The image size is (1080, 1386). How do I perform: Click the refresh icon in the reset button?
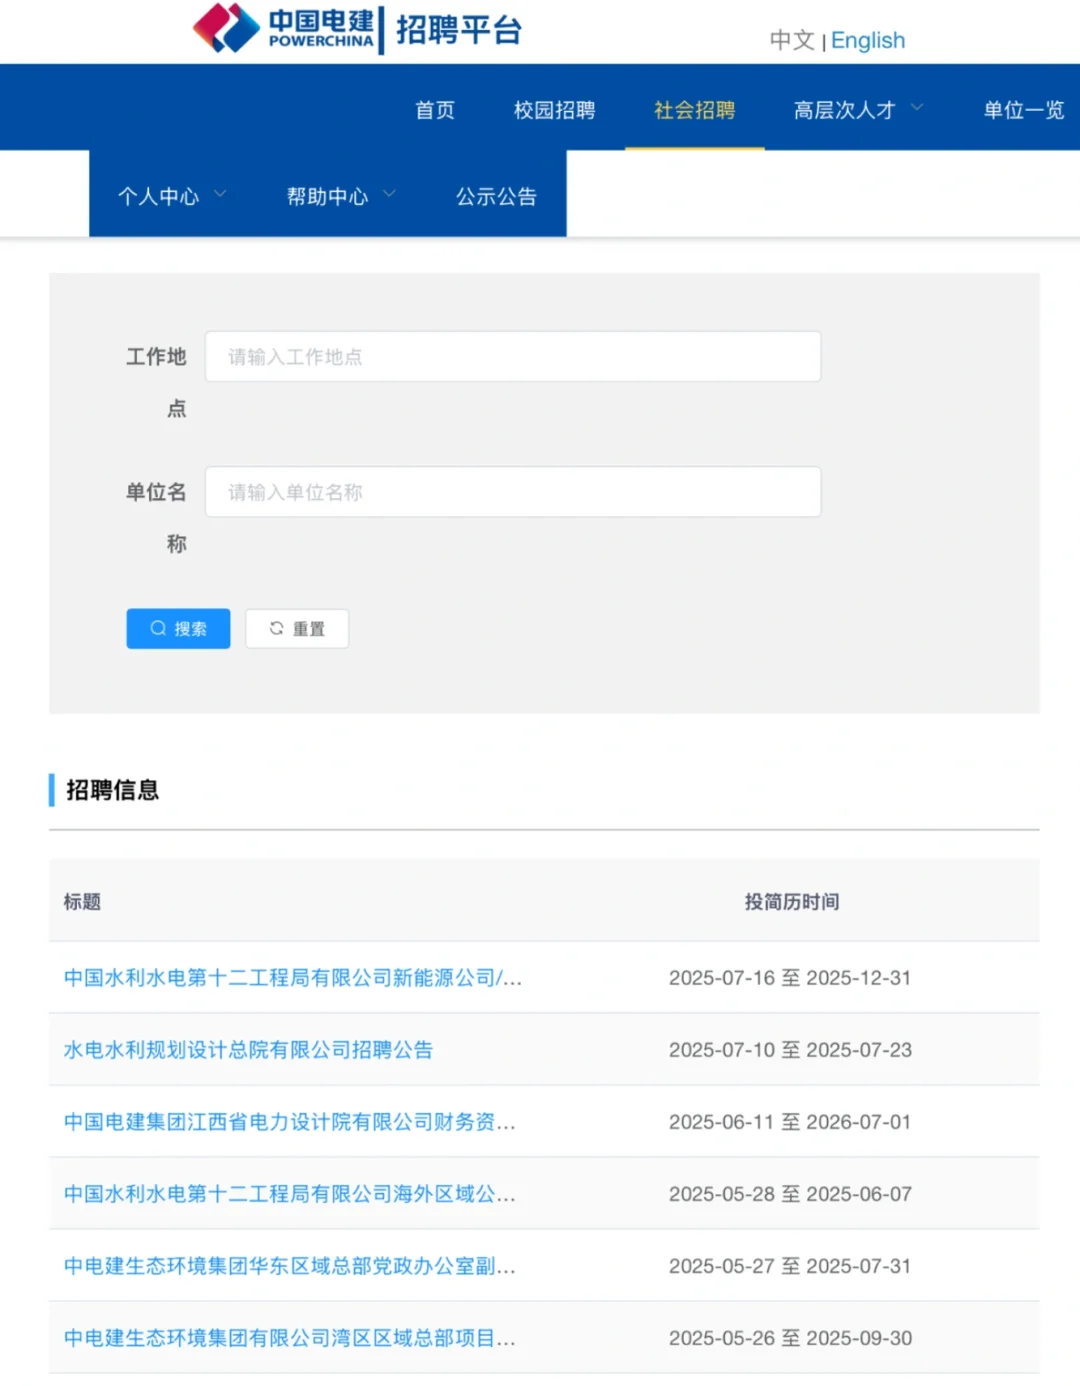(x=277, y=628)
